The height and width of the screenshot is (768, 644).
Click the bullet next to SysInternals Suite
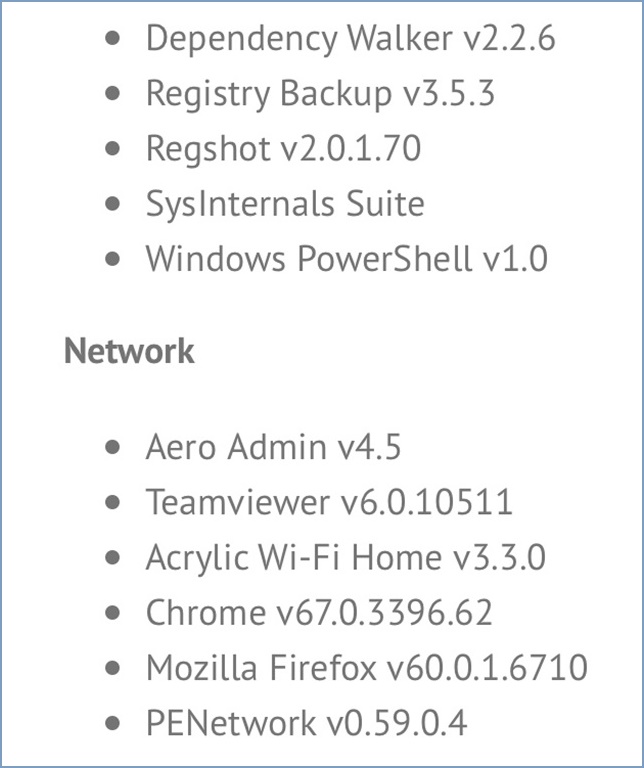[113, 204]
